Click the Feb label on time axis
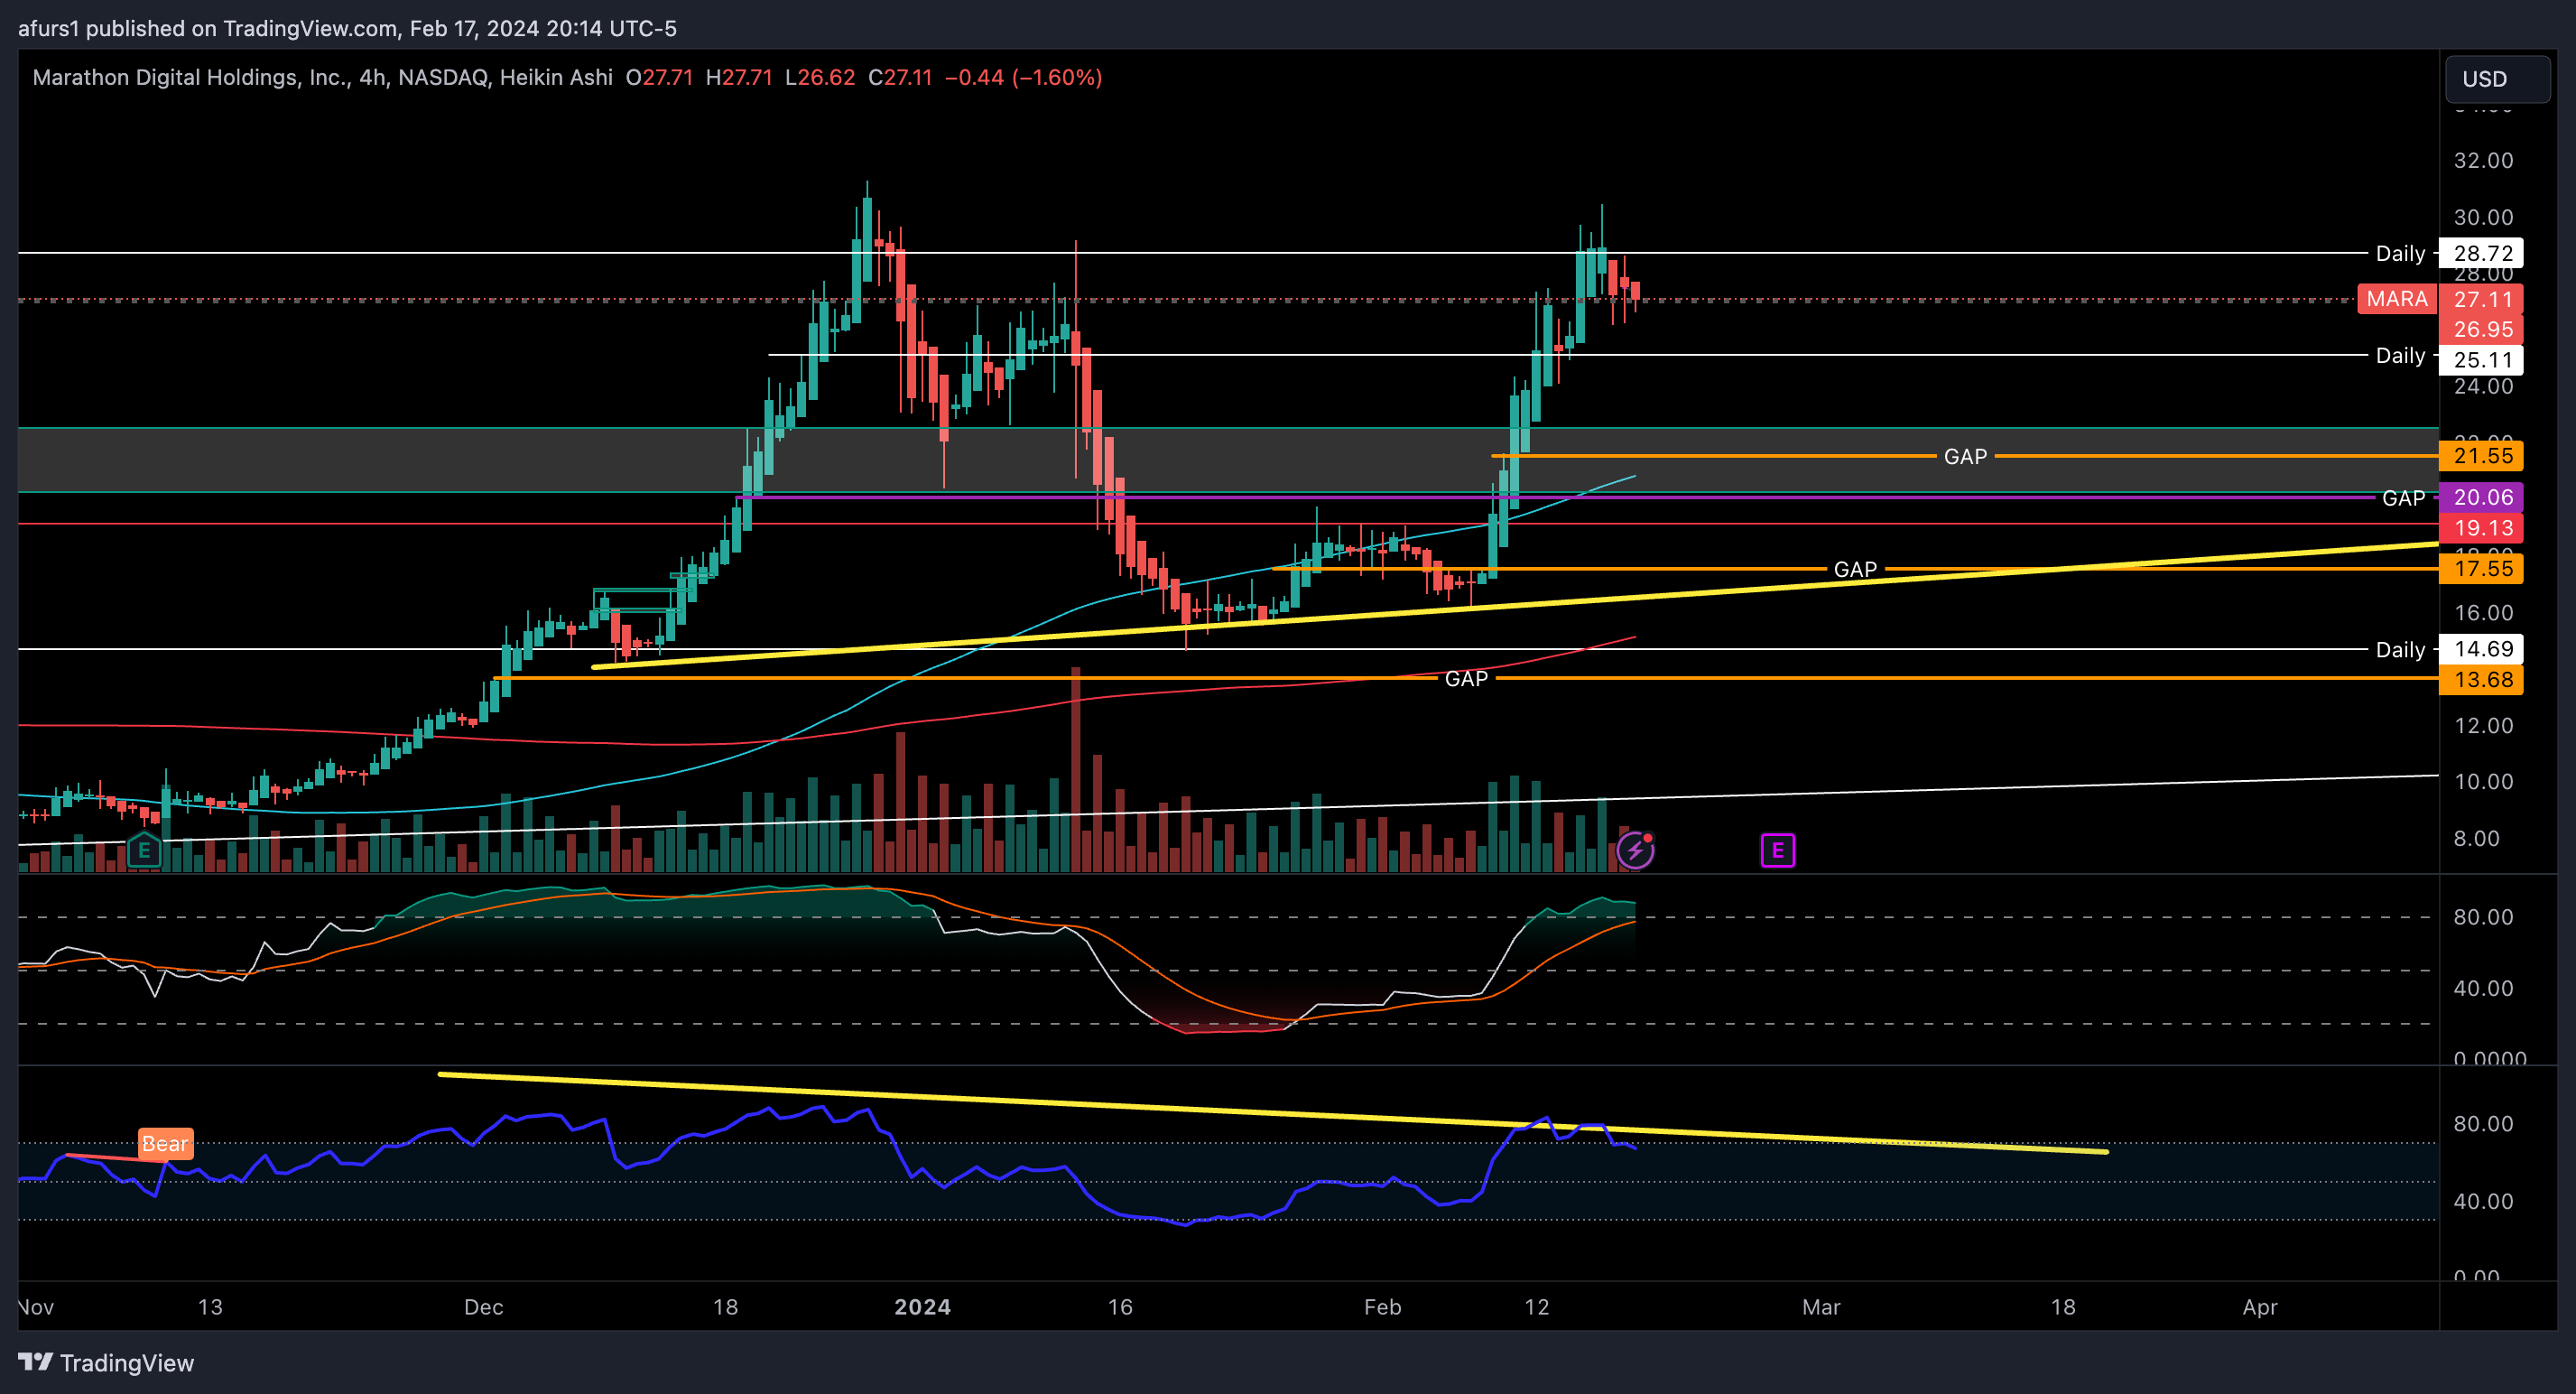This screenshot has height=1394, width=2576. point(1382,1307)
